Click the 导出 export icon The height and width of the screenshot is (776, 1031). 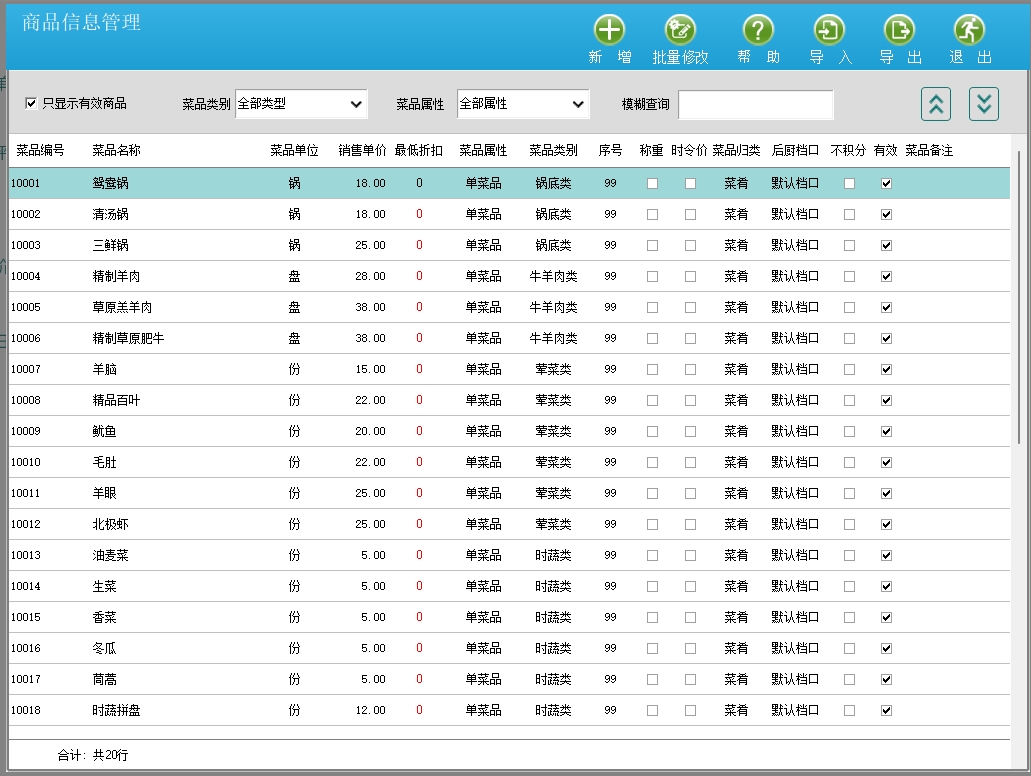(x=899, y=30)
